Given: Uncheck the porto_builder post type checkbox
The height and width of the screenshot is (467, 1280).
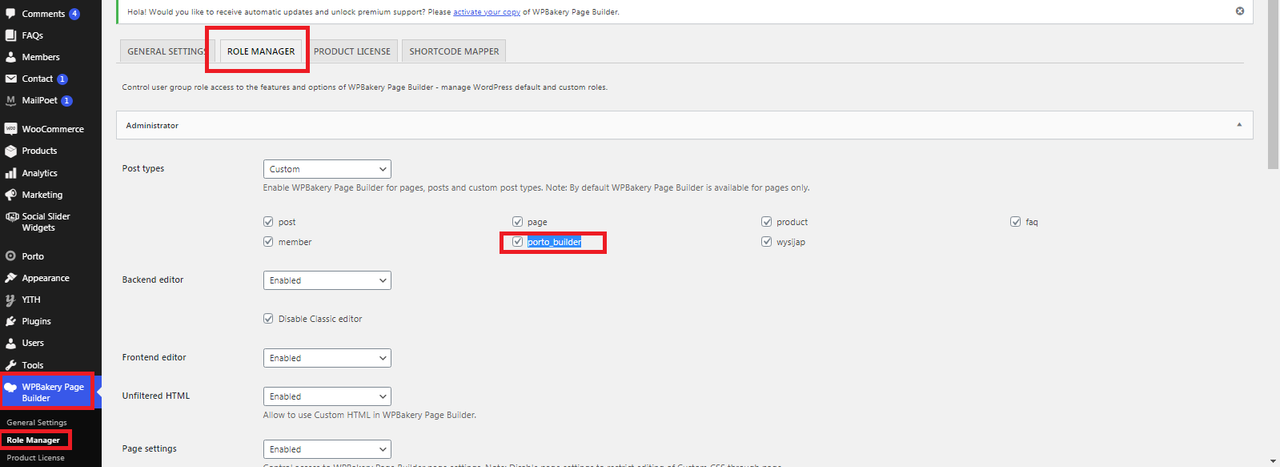Looking at the screenshot, I should pos(517,242).
